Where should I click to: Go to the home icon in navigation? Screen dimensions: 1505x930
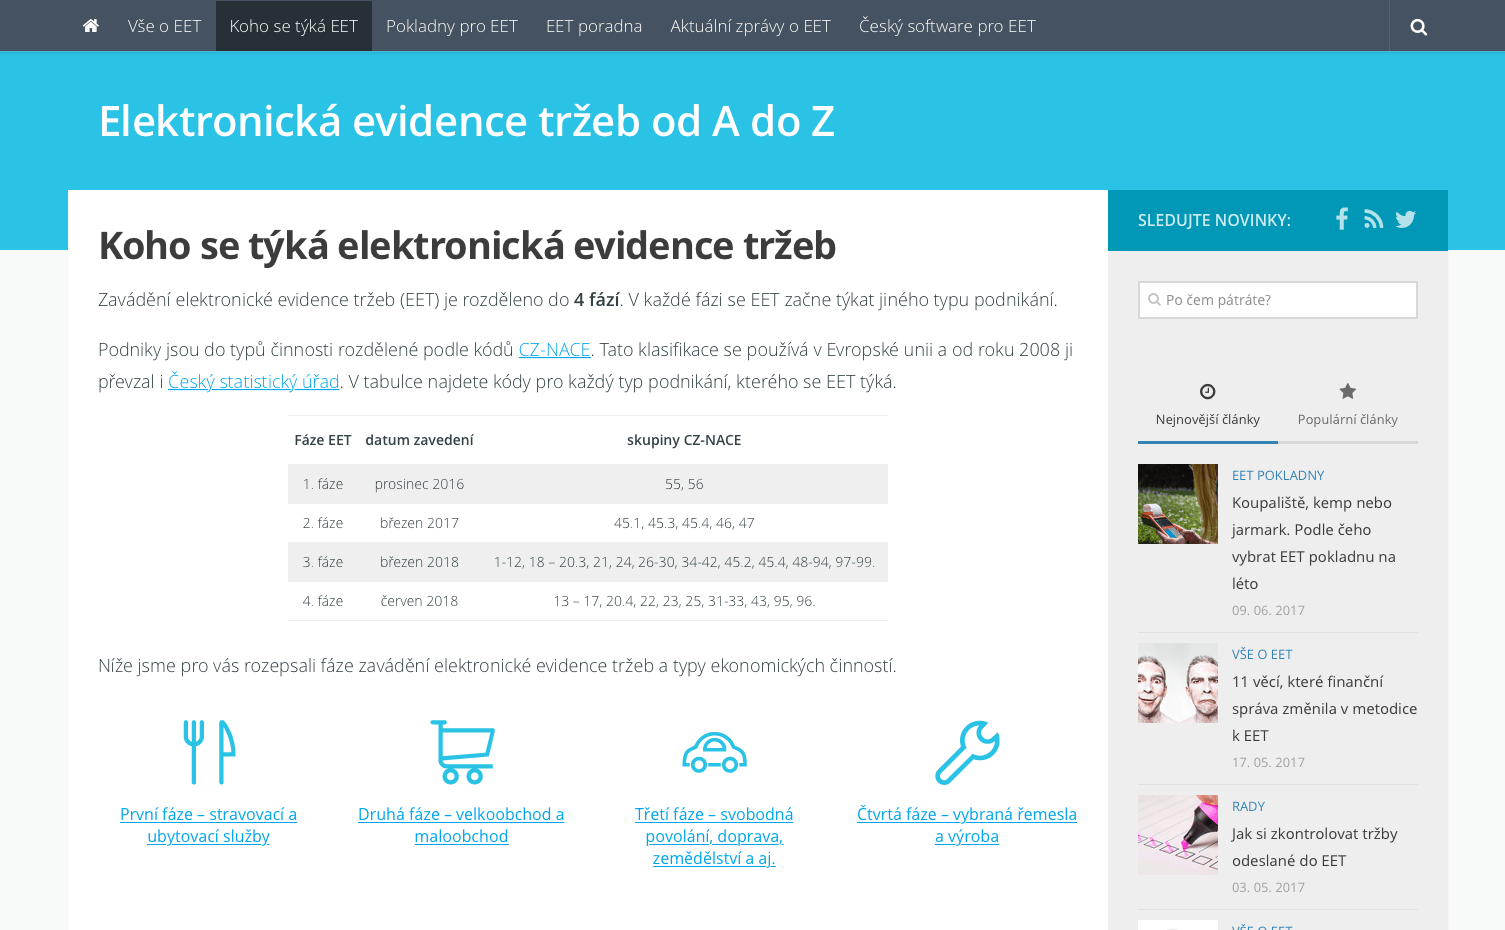coord(91,26)
